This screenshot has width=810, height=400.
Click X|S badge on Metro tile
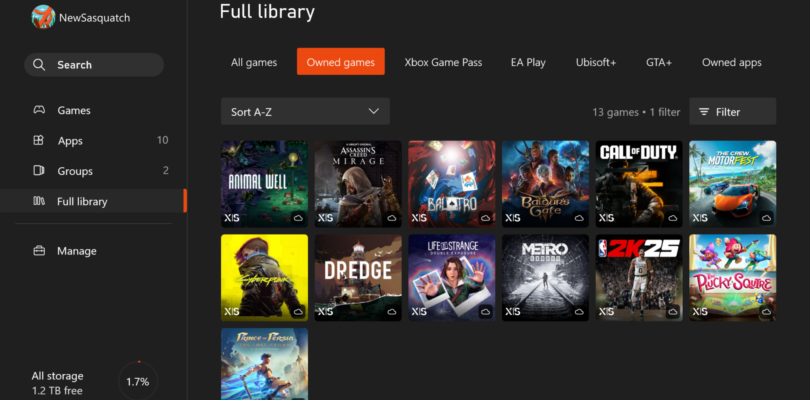[x=512, y=312]
